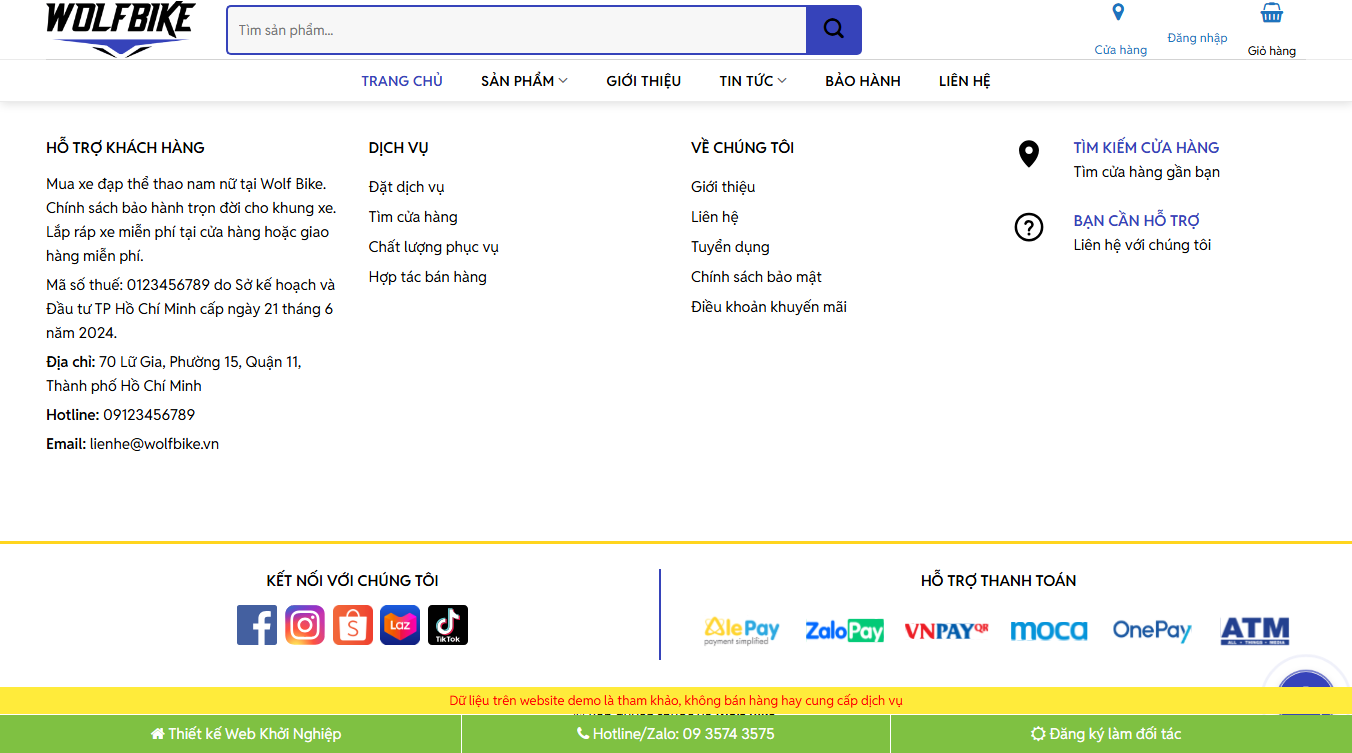This screenshot has width=1352, height=753.
Task: Expand the Sản phẩm menu chevron
Action: tap(563, 81)
